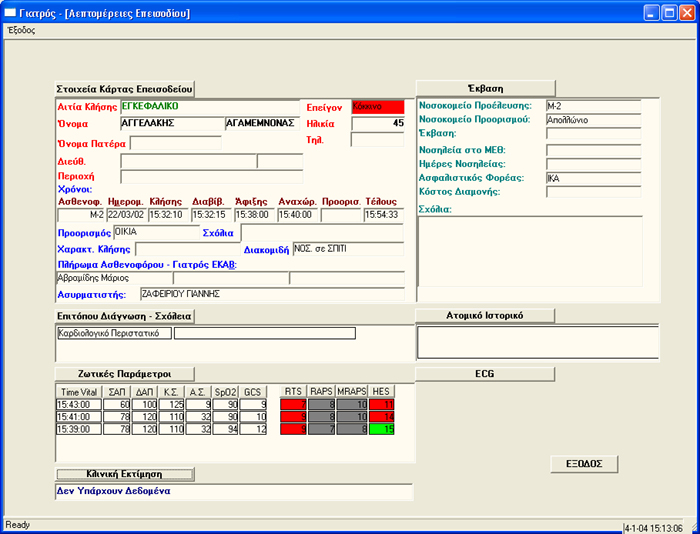Click the empty Τηλ. phone field

coord(378,140)
